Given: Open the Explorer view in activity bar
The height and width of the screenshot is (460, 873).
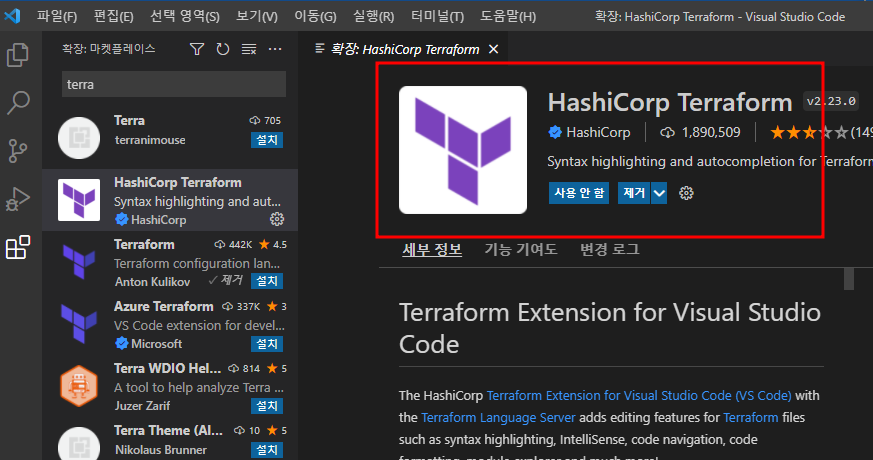Looking at the screenshot, I should point(18,55).
